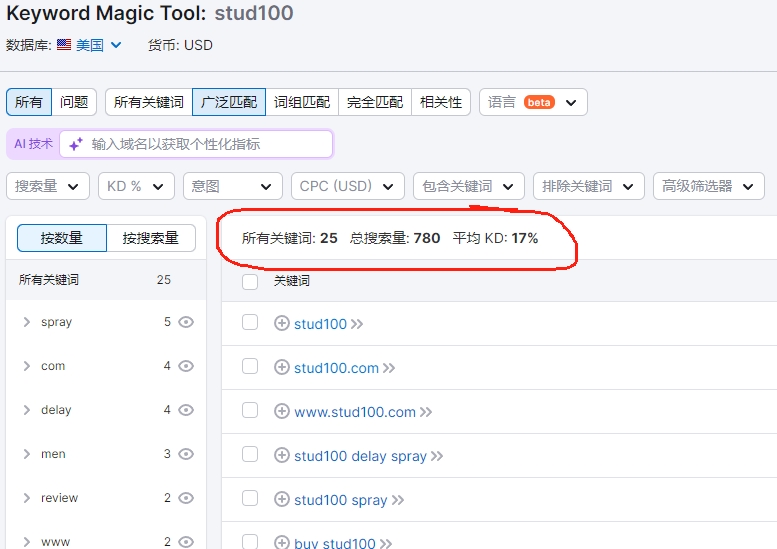Viewport: 777px width, 549px height.
Task: Open double-arrow next to stud100 keyword
Action: click(x=357, y=324)
